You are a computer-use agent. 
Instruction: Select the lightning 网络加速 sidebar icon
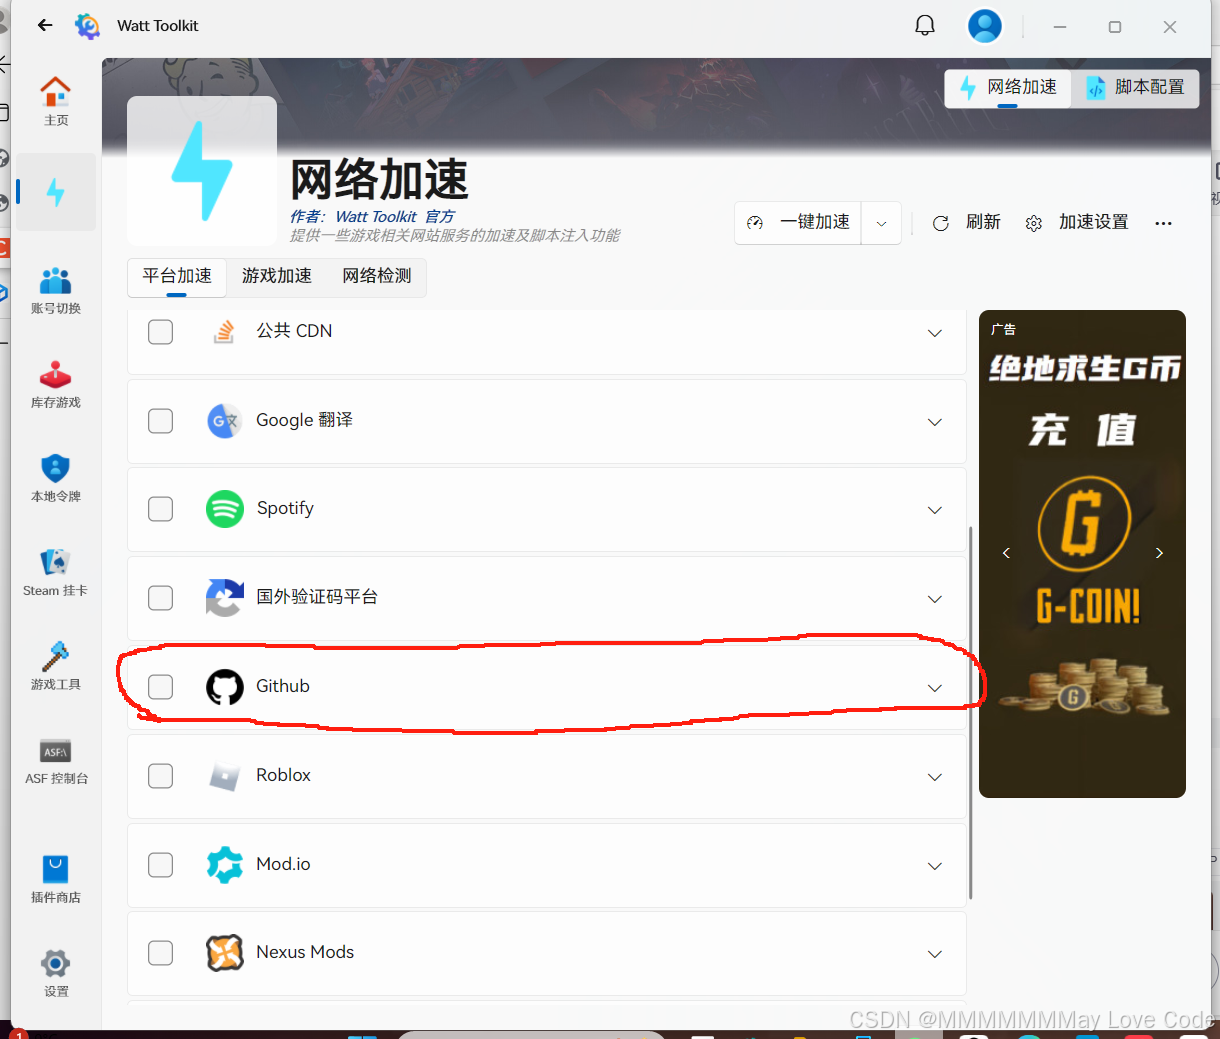pos(56,192)
